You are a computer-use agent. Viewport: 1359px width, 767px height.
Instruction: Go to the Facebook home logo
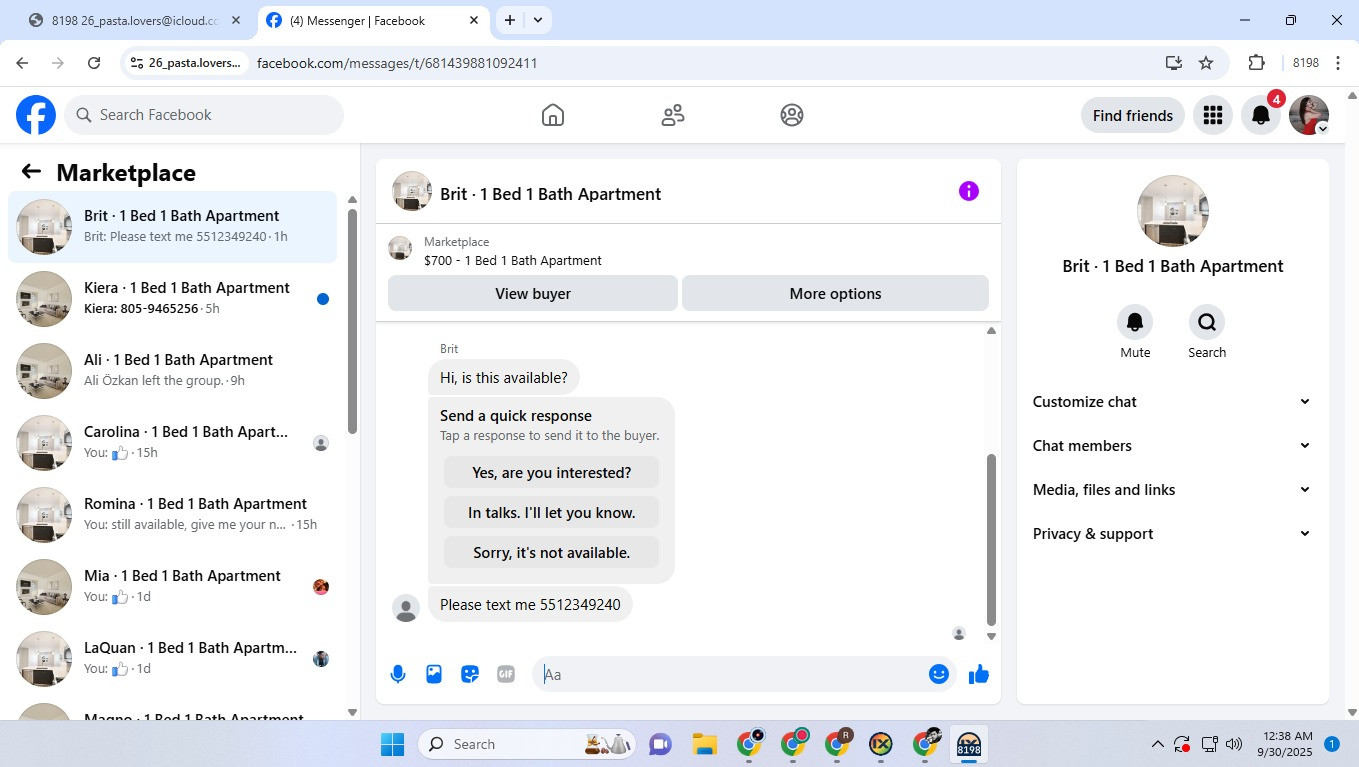click(36, 115)
